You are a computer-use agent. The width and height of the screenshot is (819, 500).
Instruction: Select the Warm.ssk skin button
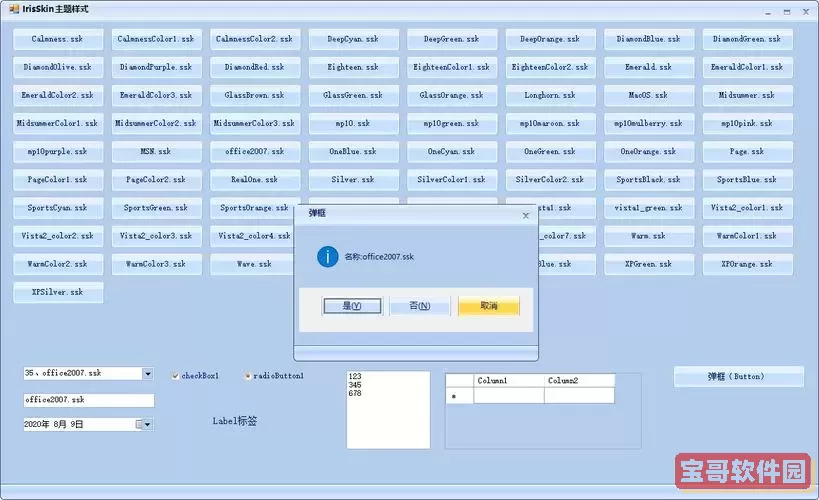pos(649,237)
